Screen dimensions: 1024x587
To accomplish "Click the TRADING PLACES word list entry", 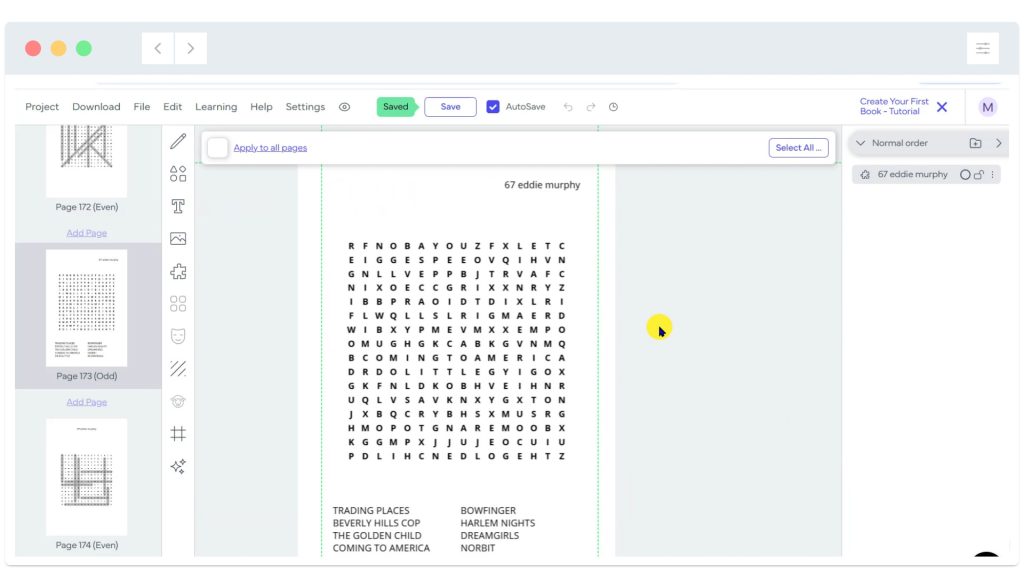I will click(371, 511).
